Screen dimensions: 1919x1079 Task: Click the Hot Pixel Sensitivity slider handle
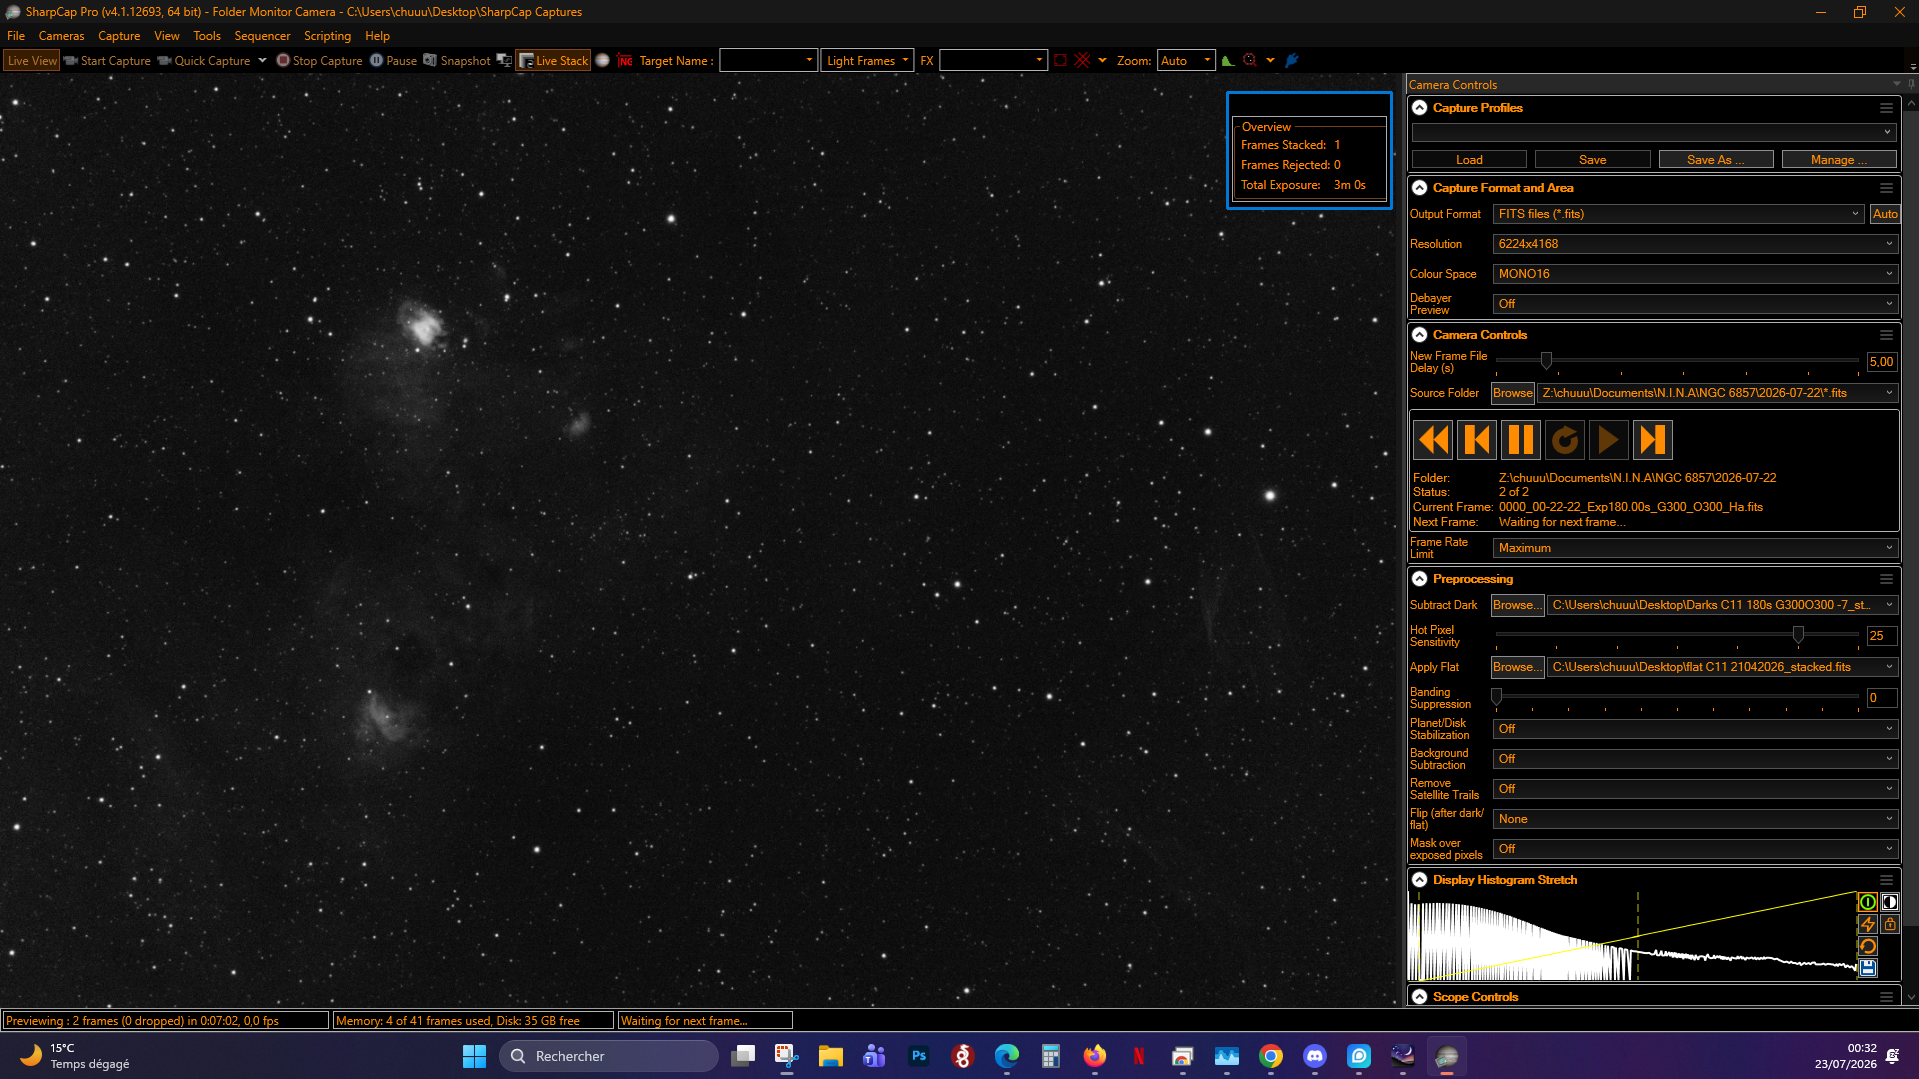point(1798,635)
